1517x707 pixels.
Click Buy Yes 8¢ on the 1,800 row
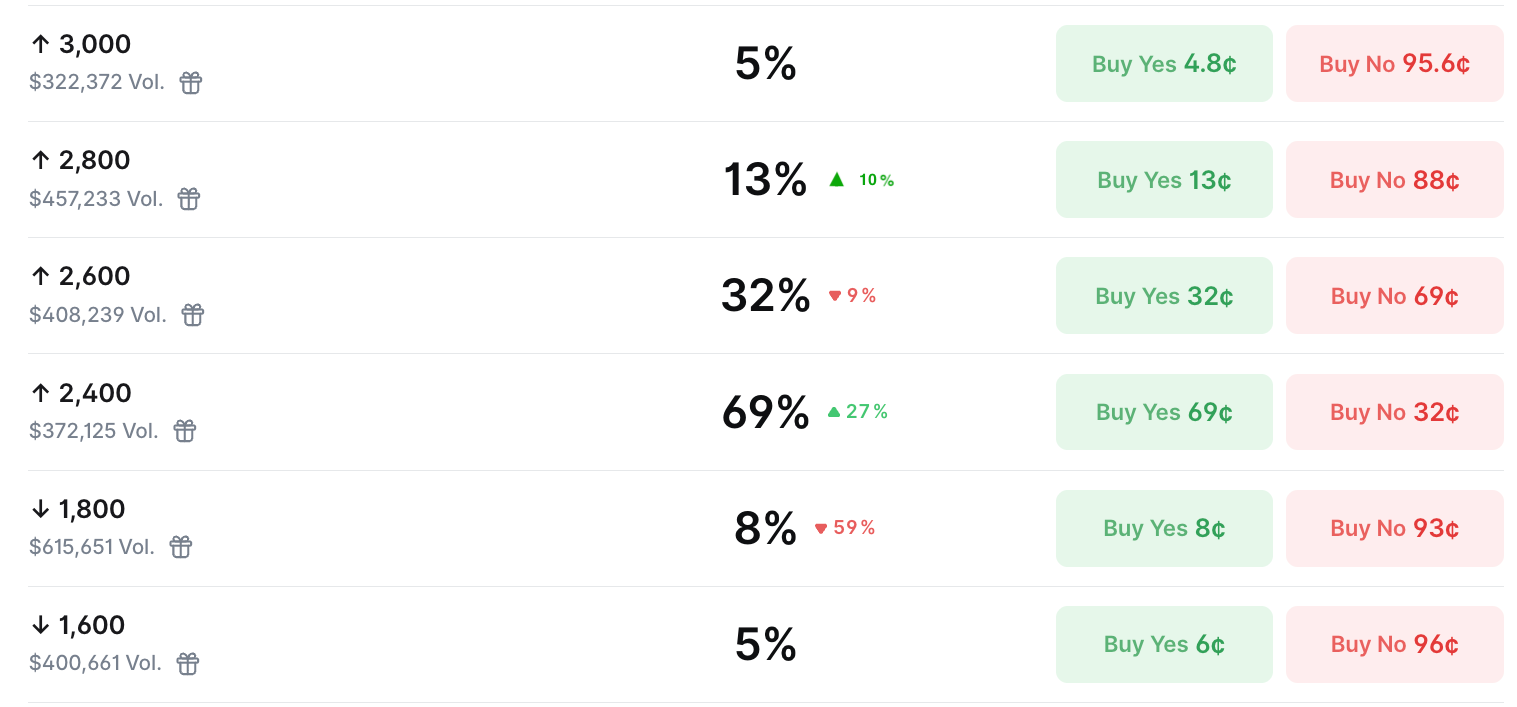(x=1164, y=528)
